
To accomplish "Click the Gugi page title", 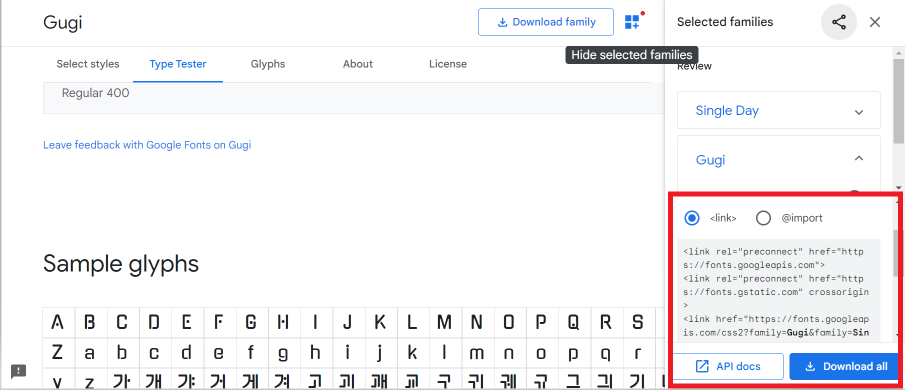I will point(62,23).
